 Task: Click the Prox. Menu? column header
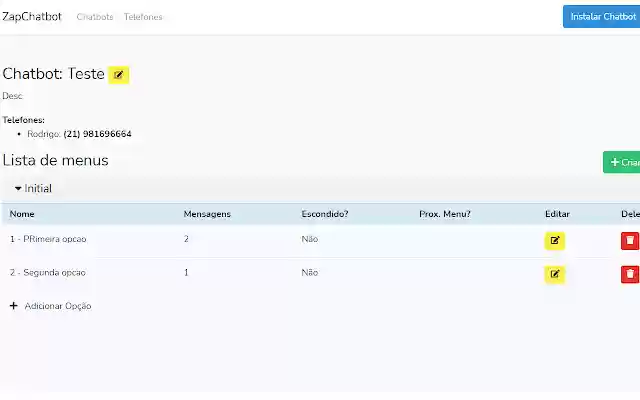point(445,214)
